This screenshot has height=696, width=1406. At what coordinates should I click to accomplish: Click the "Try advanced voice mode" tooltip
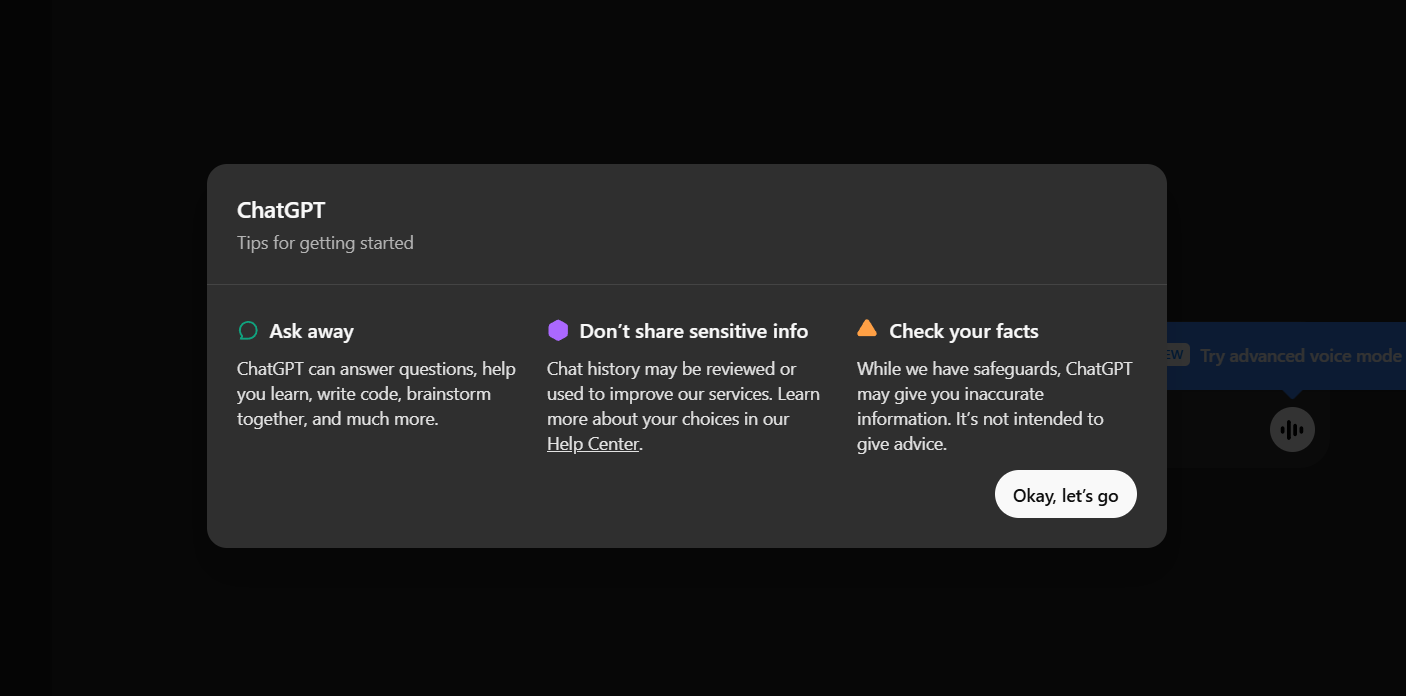click(1300, 356)
